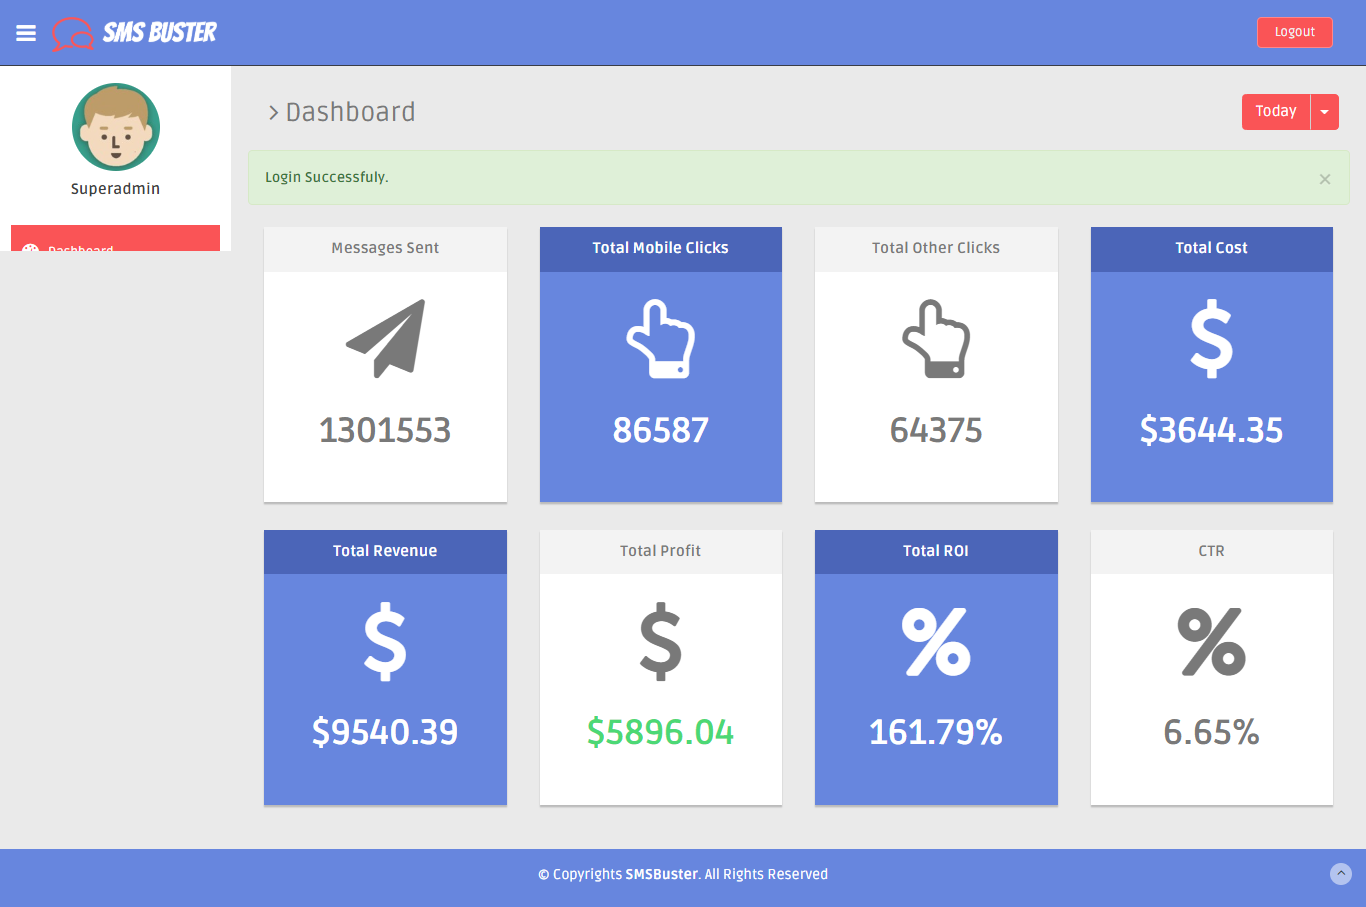Log out using the Logout button

point(1294,32)
